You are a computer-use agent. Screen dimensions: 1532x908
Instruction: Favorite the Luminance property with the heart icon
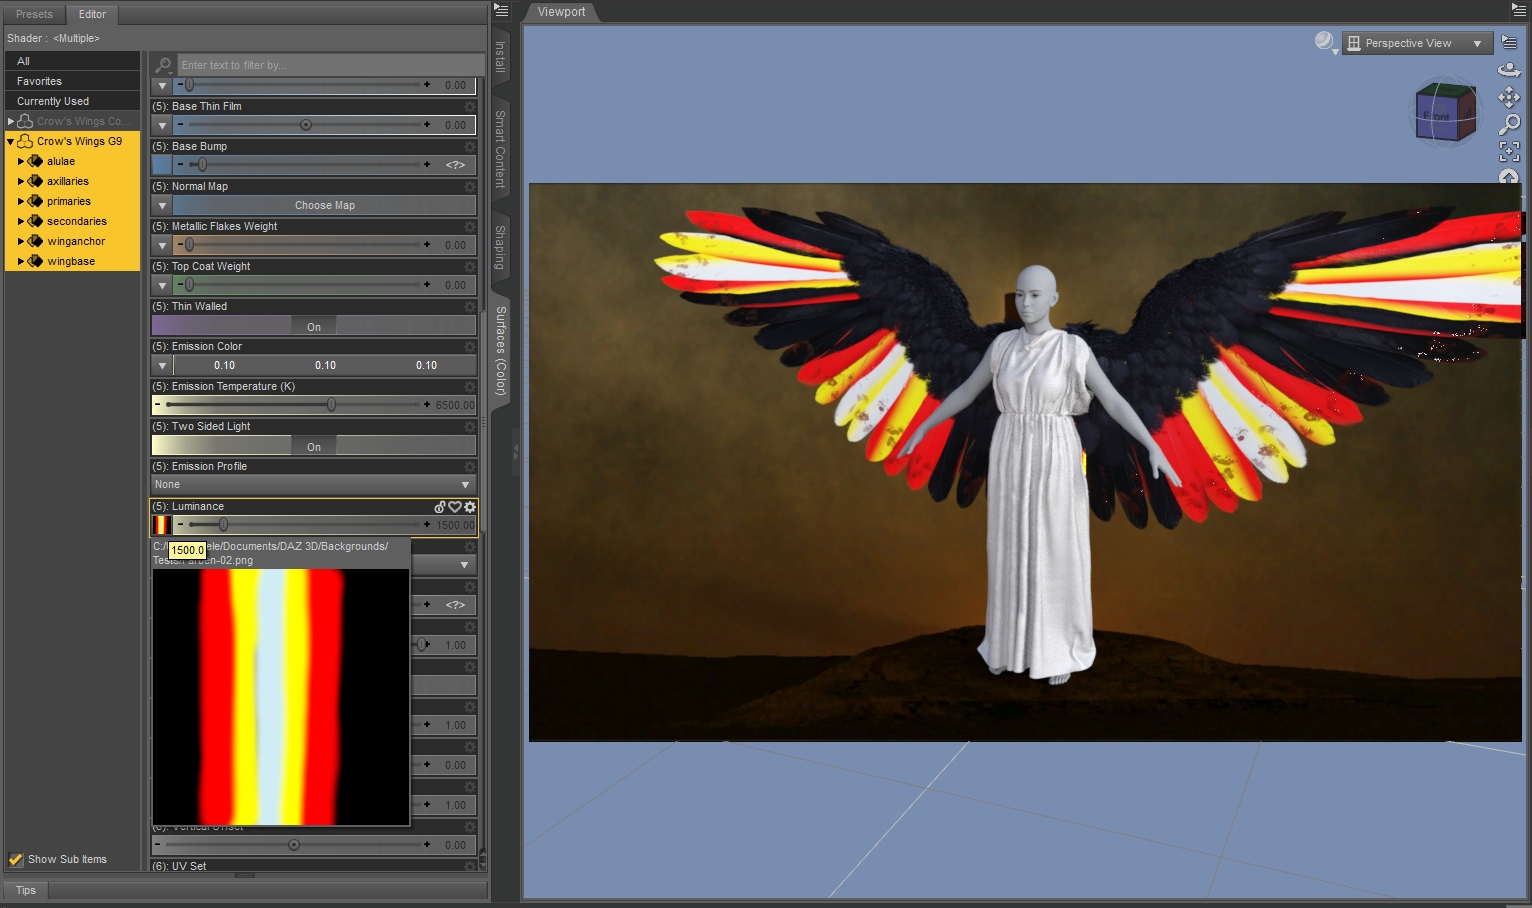[x=455, y=507]
